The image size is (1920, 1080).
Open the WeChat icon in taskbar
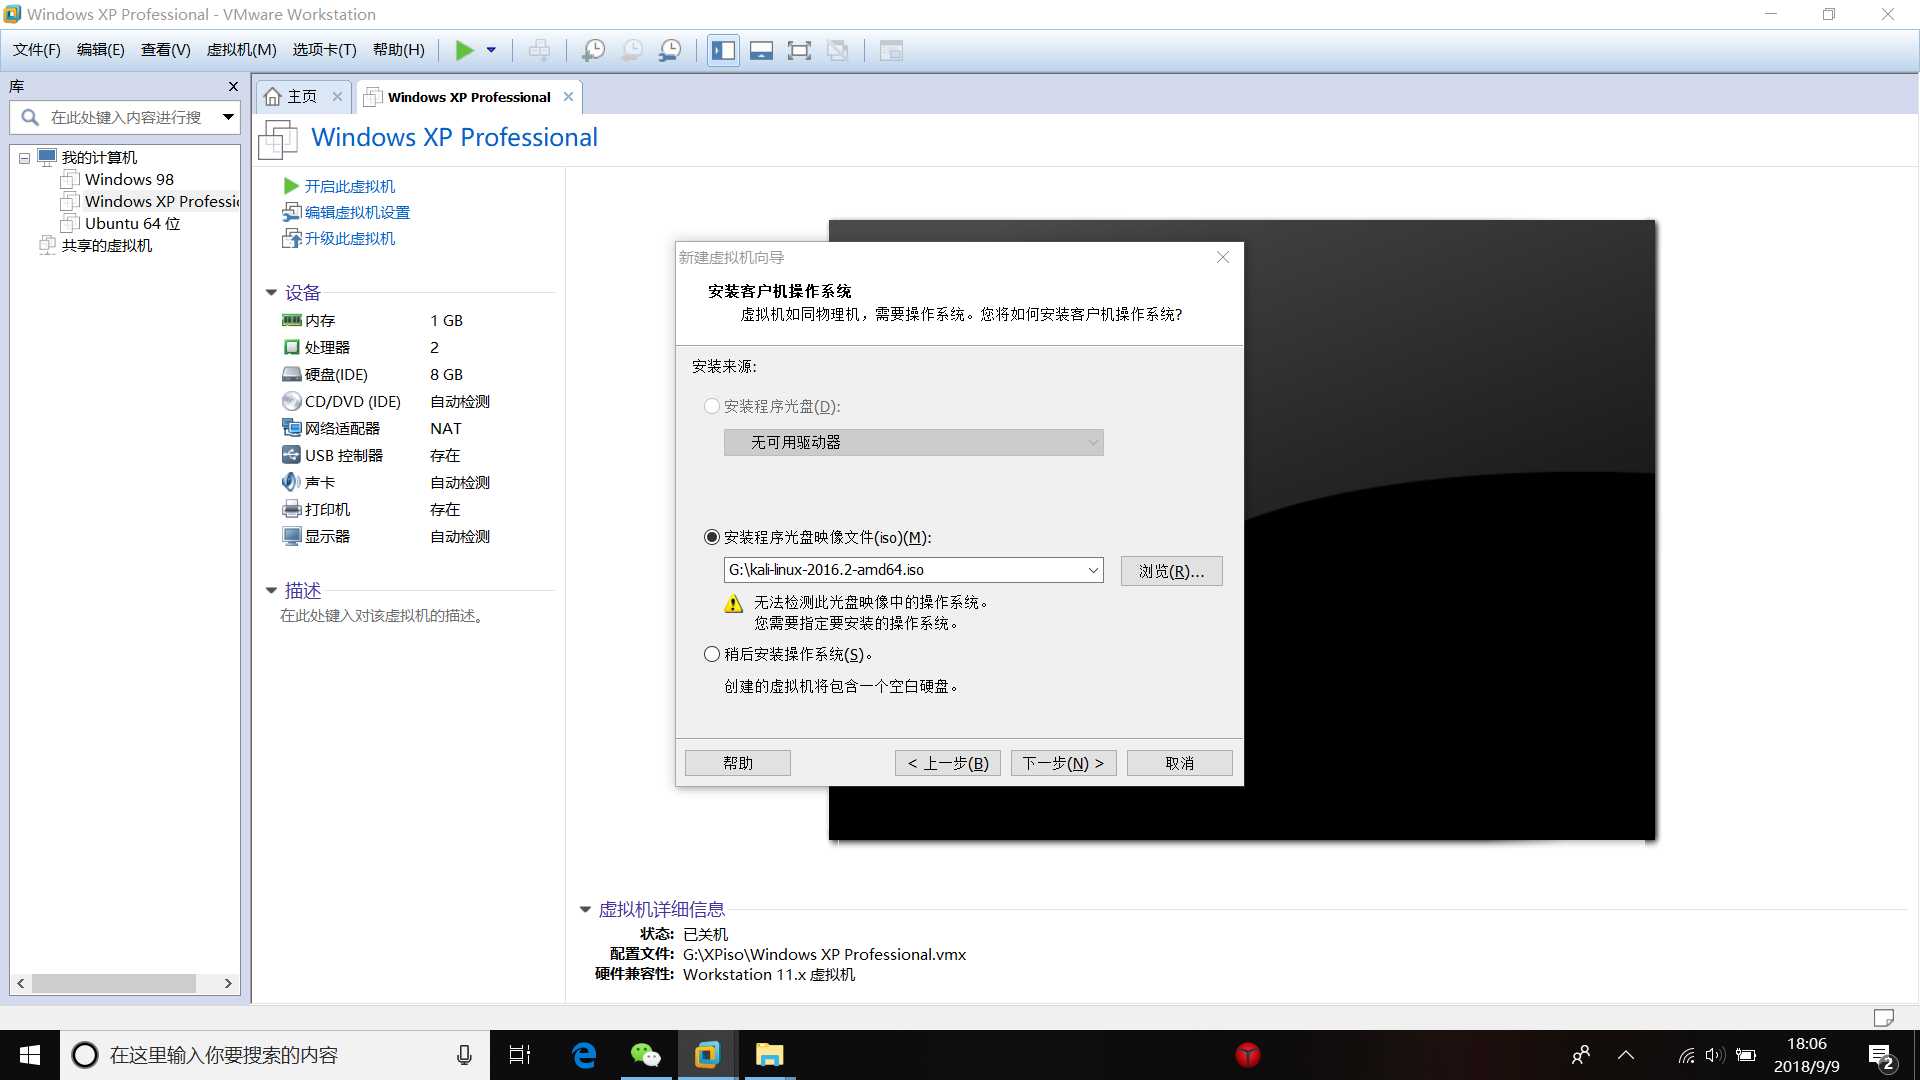(x=645, y=1055)
